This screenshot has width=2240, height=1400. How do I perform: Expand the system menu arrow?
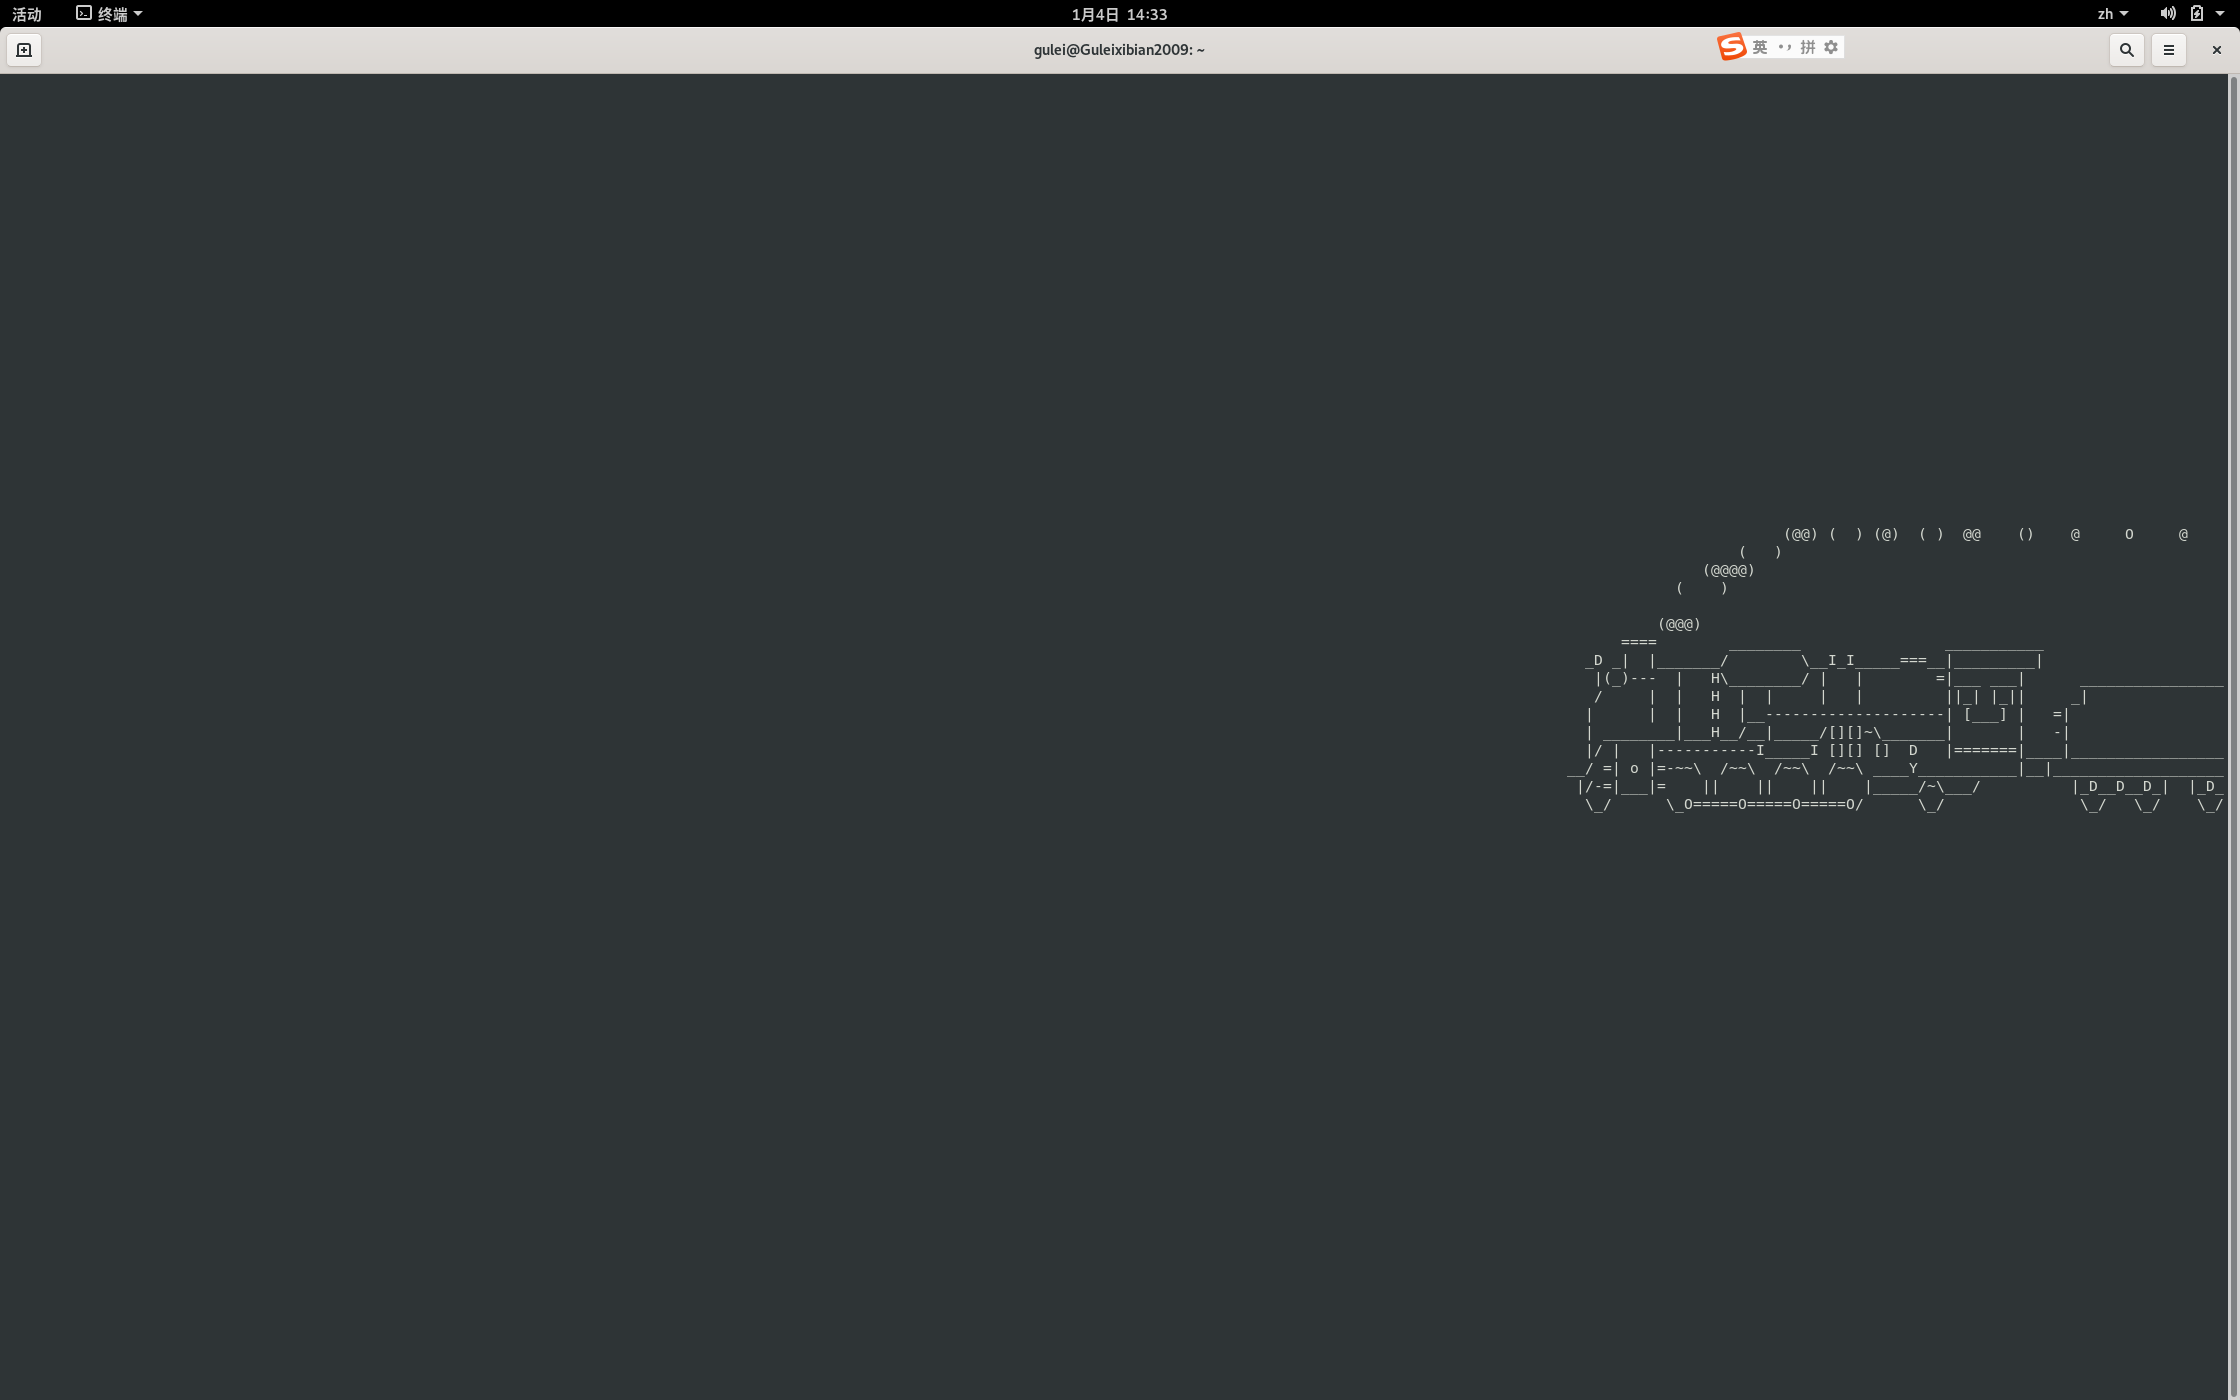click(2220, 14)
